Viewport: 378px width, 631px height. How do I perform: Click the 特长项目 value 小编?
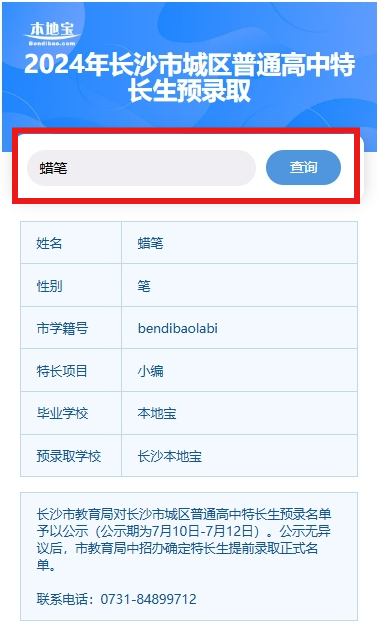pos(150,371)
